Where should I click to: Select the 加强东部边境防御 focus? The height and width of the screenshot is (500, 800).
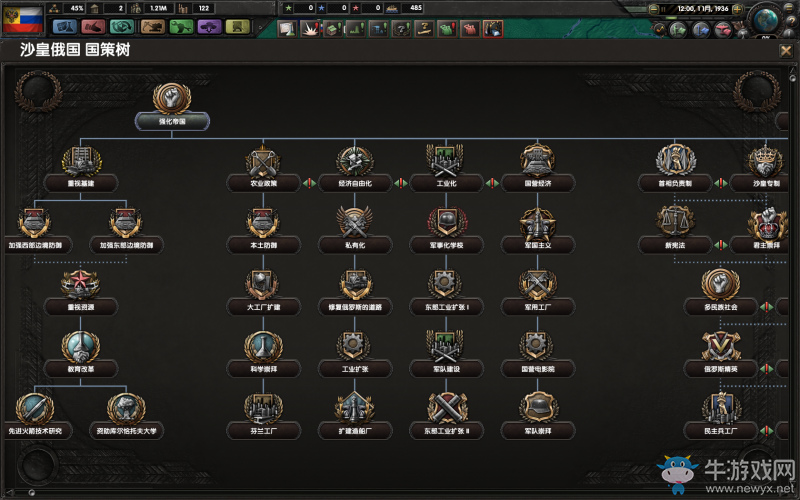pos(126,245)
